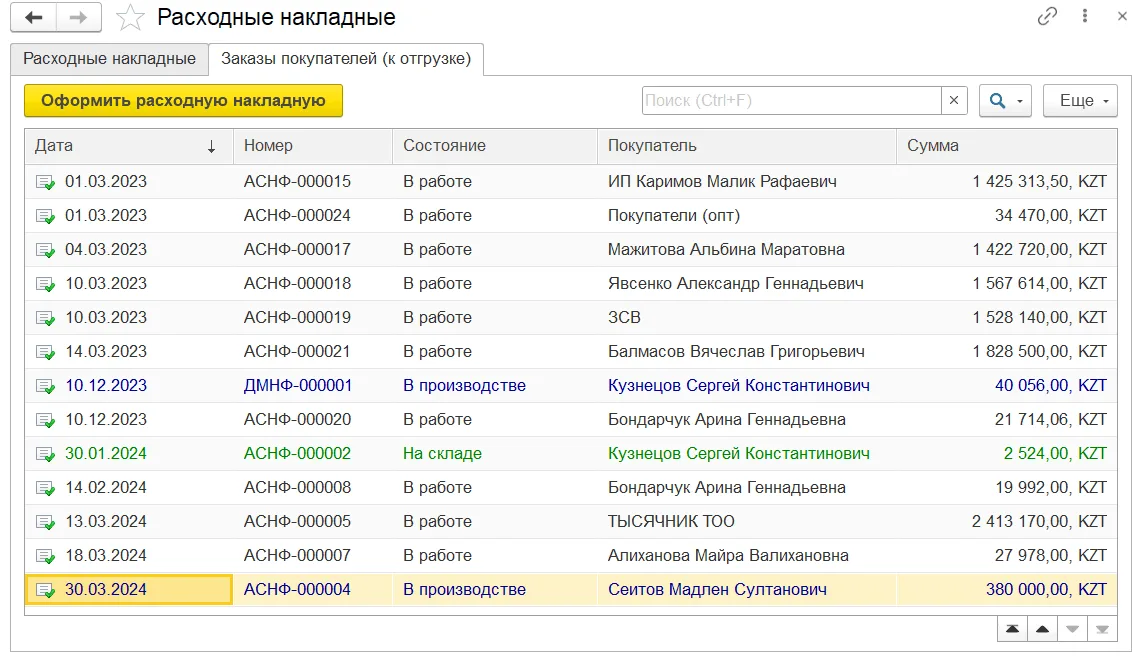Close the window with the X button

click(x=1123, y=16)
